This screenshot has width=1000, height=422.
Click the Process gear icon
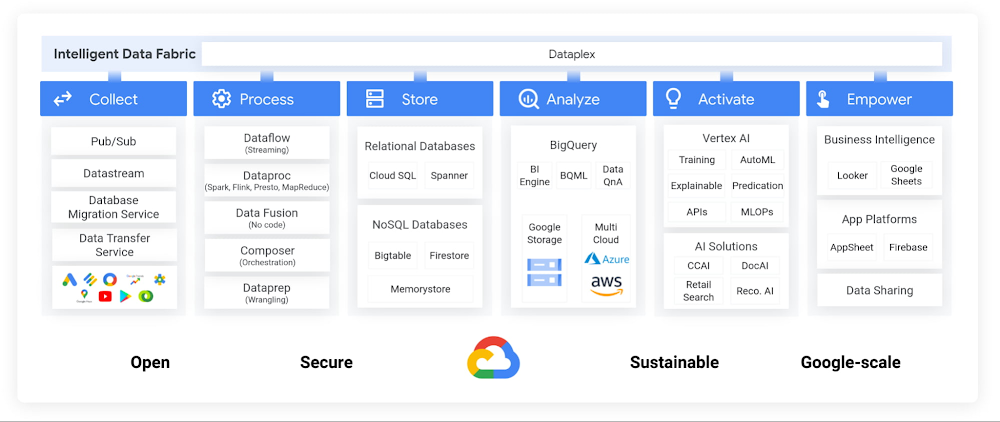point(221,99)
